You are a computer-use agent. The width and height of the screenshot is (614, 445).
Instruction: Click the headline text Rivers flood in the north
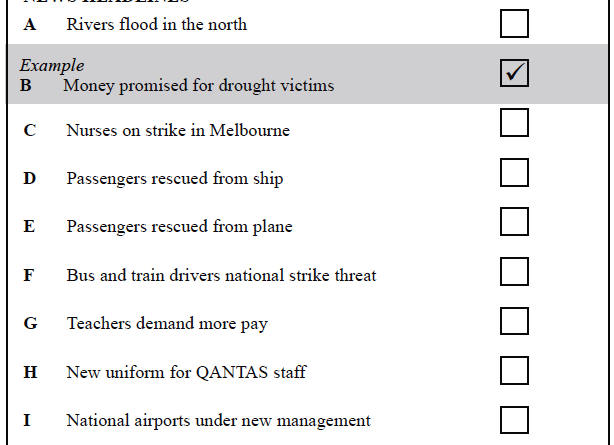pyautogui.click(x=157, y=24)
